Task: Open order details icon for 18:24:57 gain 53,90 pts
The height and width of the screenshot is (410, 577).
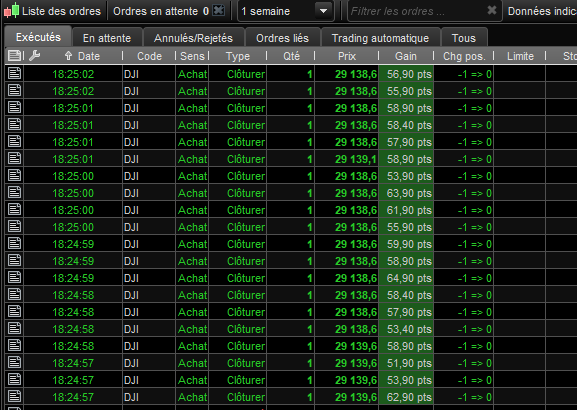Action: [x=14, y=379]
